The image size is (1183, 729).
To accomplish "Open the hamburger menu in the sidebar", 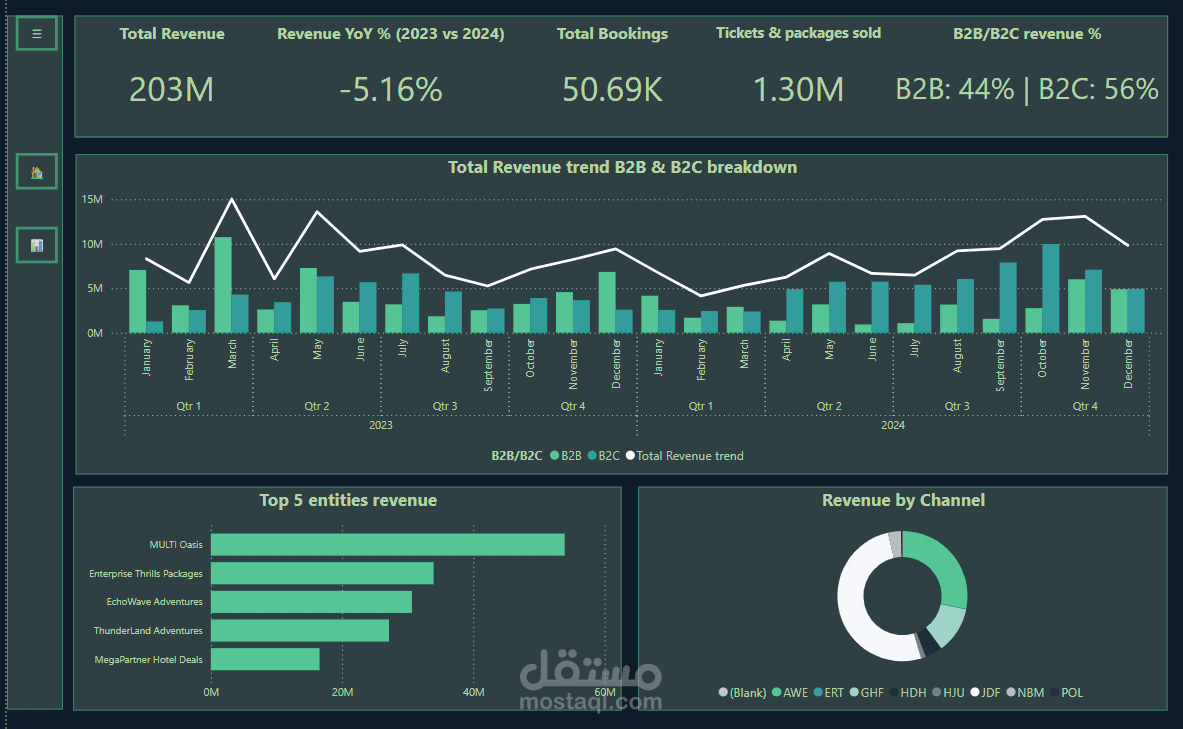I will (x=36, y=34).
